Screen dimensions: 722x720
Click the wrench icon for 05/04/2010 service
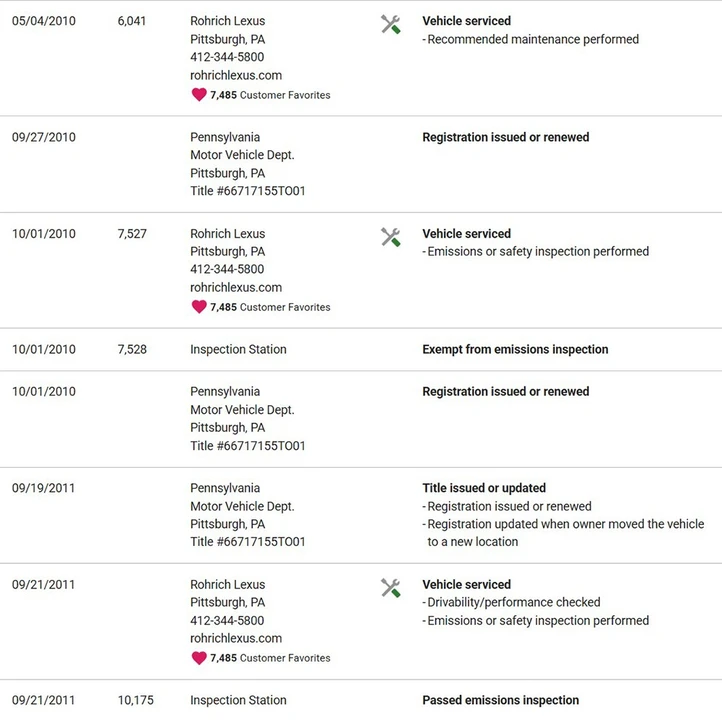point(390,24)
